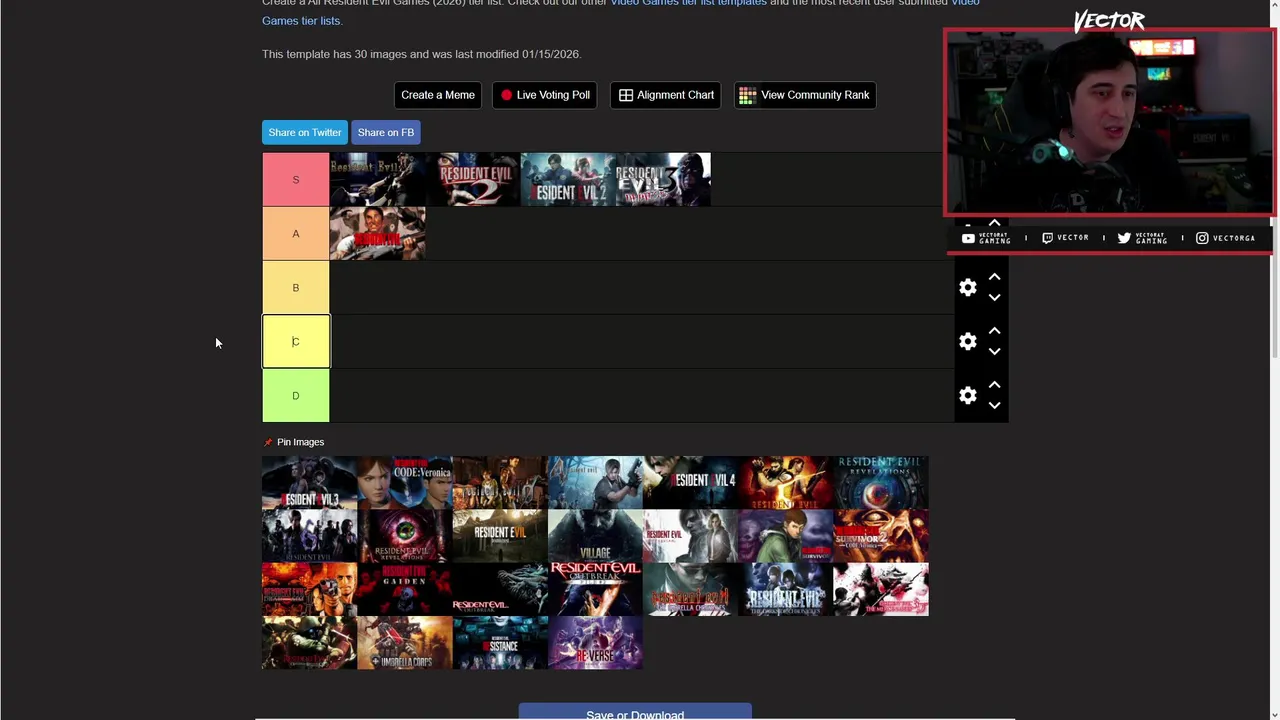Select the Resident Evil 0 thumbnail

500,483
